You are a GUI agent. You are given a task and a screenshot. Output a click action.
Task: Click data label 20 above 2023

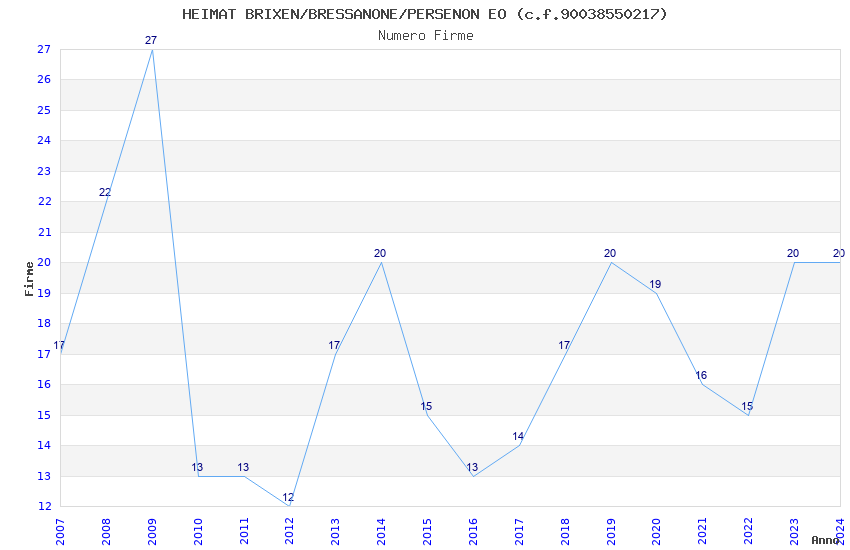click(793, 254)
